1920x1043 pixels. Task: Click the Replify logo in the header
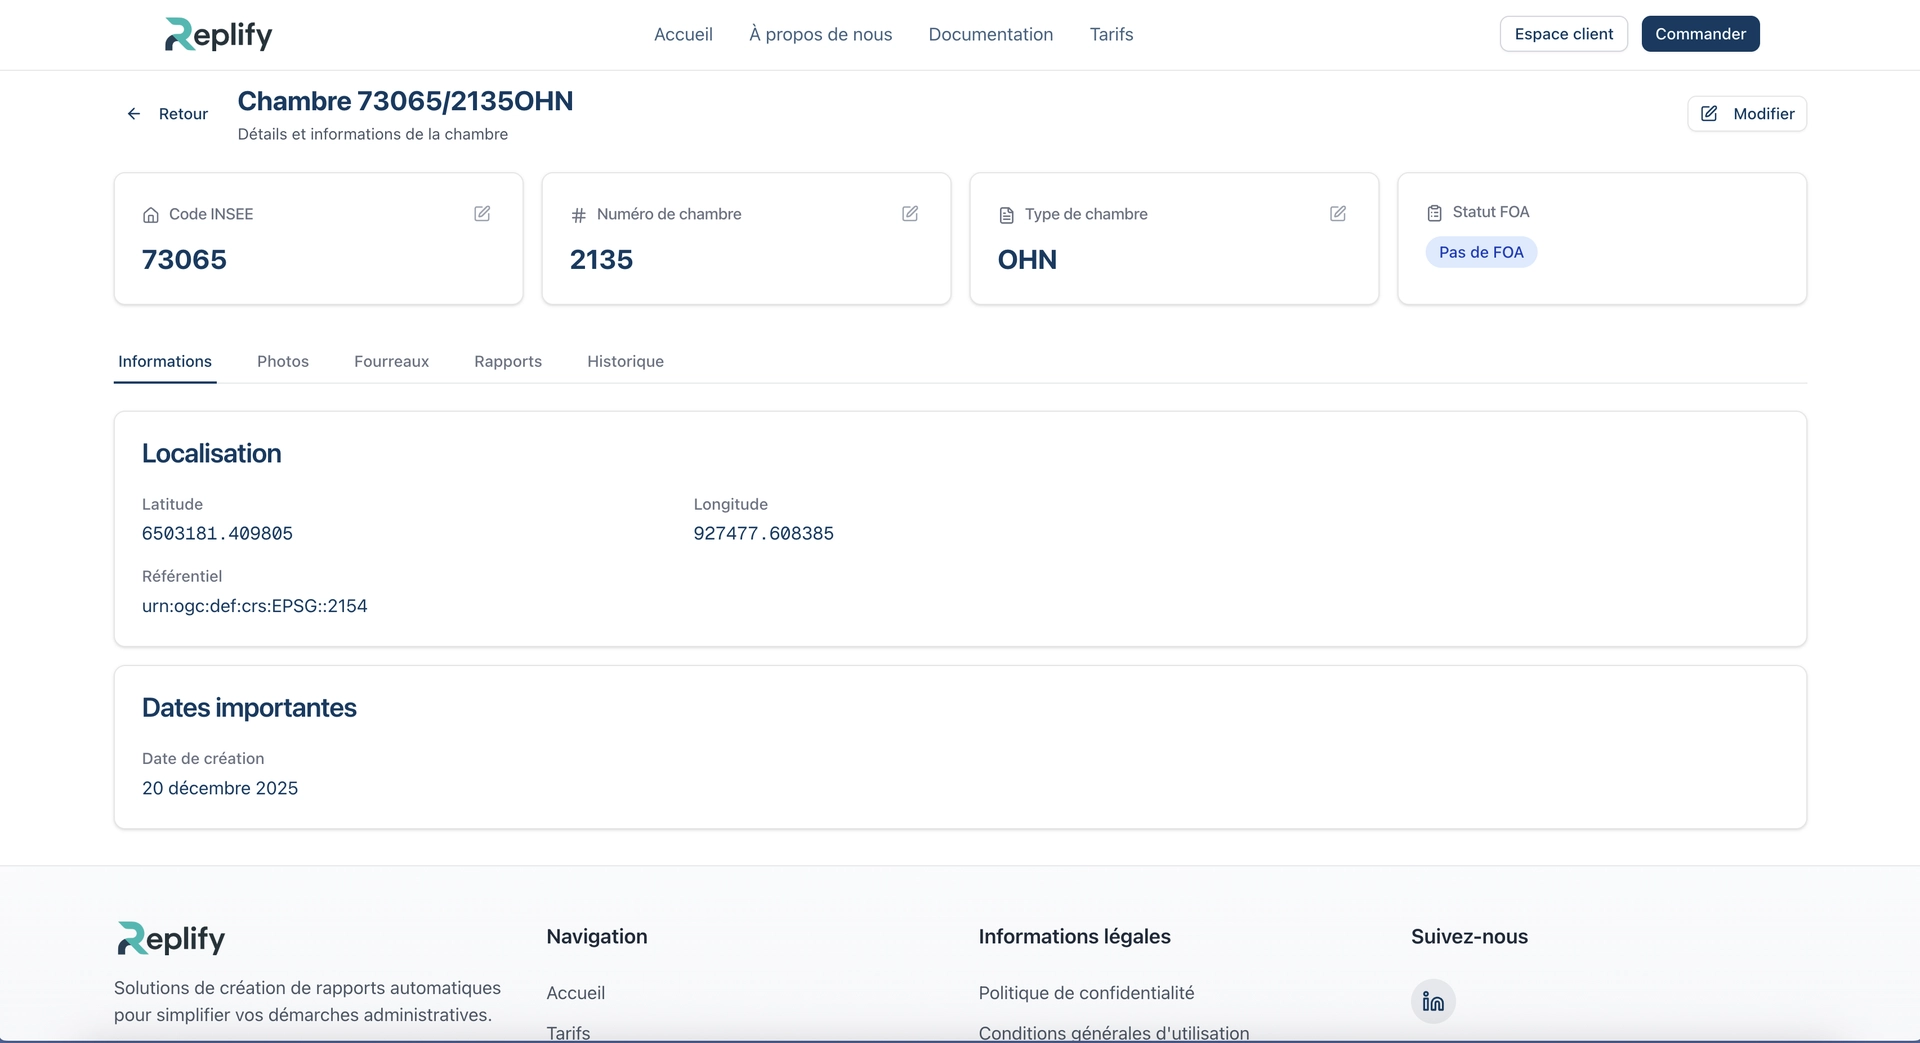[x=218, y=34]
